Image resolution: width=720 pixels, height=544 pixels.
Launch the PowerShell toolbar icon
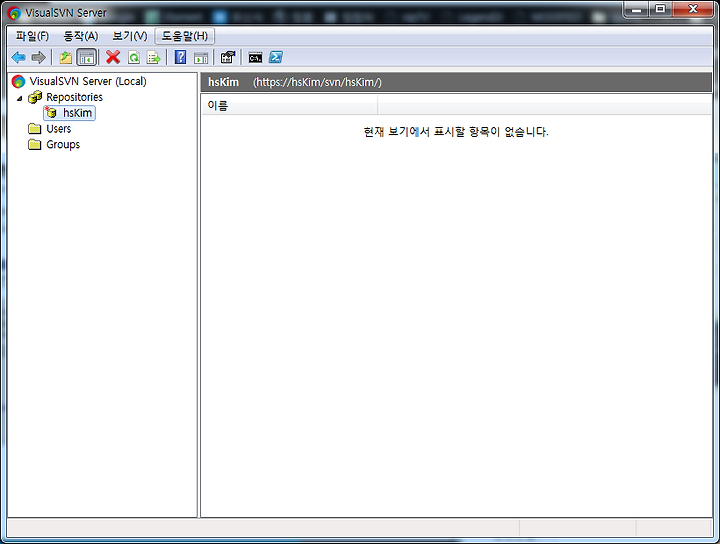point(276,57)
